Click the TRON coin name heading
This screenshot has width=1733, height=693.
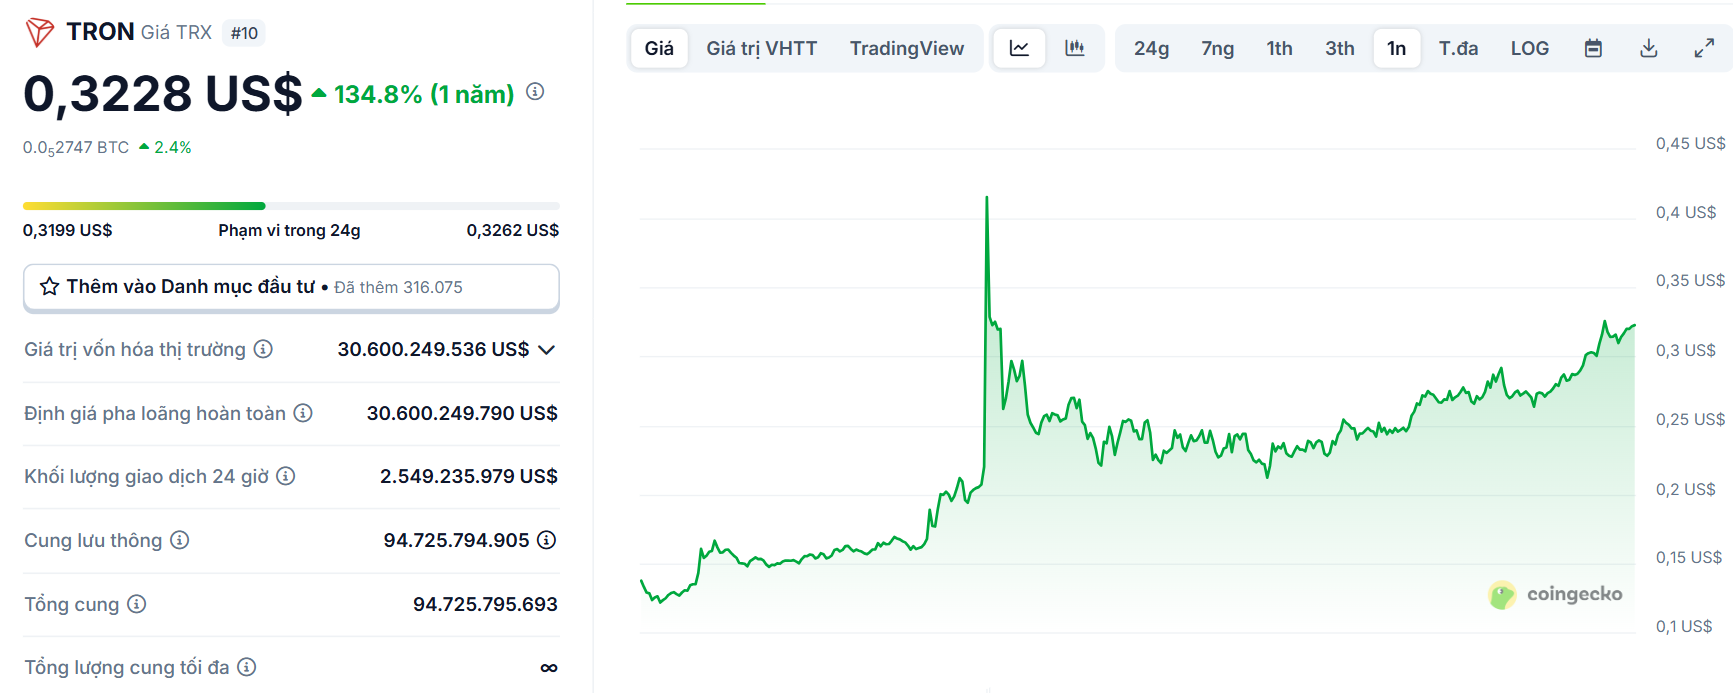point(100,32)
